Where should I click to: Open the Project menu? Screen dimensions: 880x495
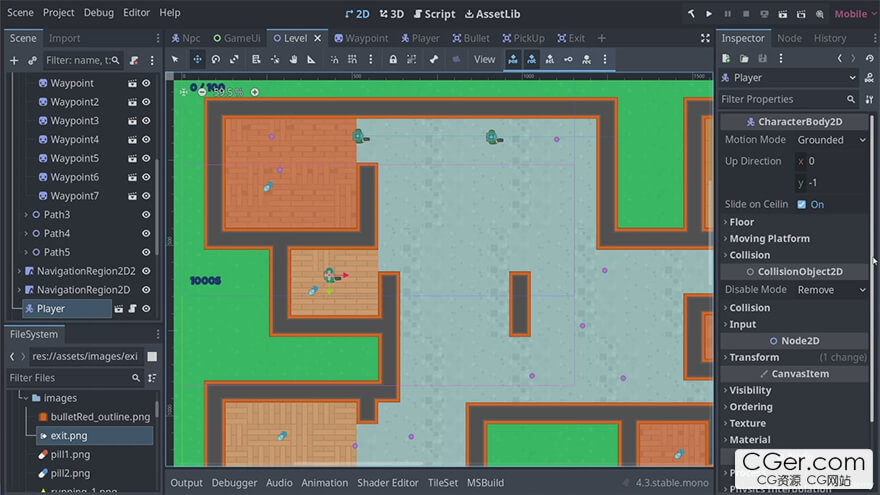point(58,12)
